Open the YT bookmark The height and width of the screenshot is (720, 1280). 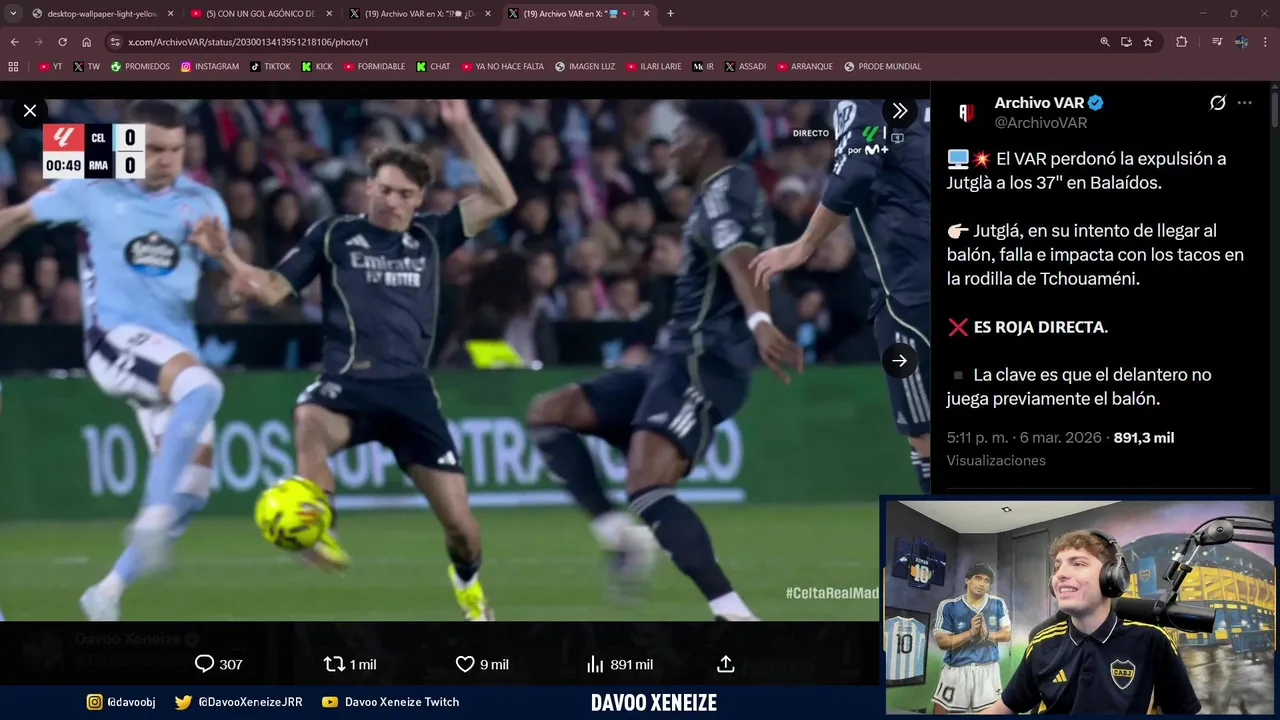coord(51,67)
